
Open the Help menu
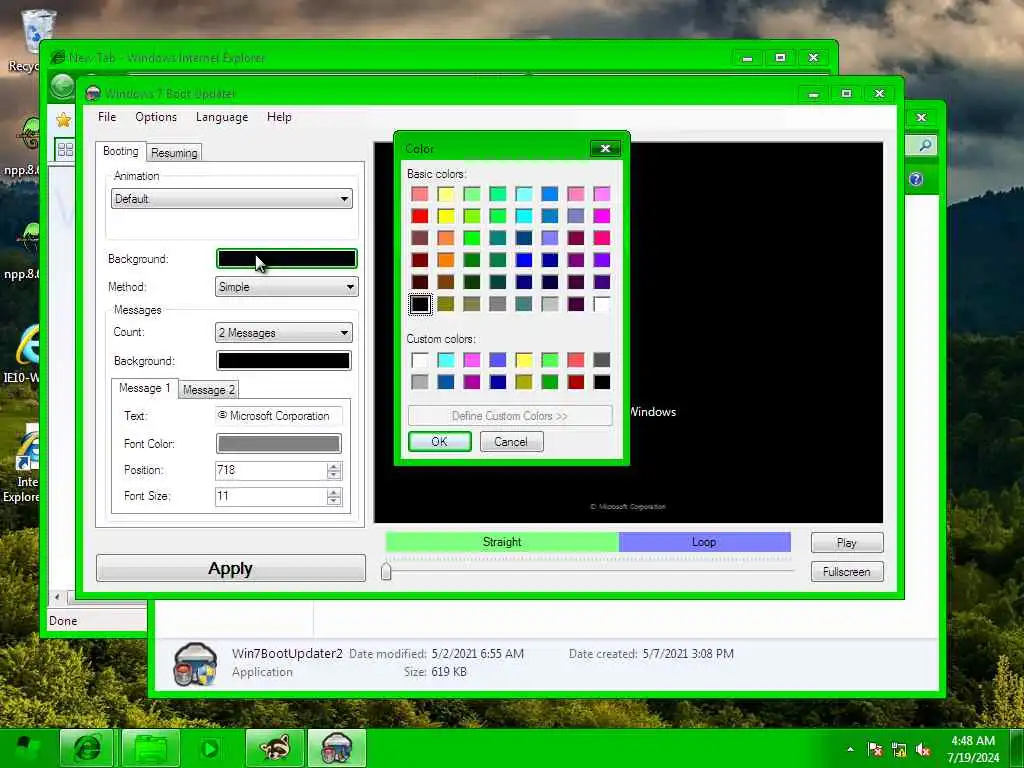[x=279, y=117]
